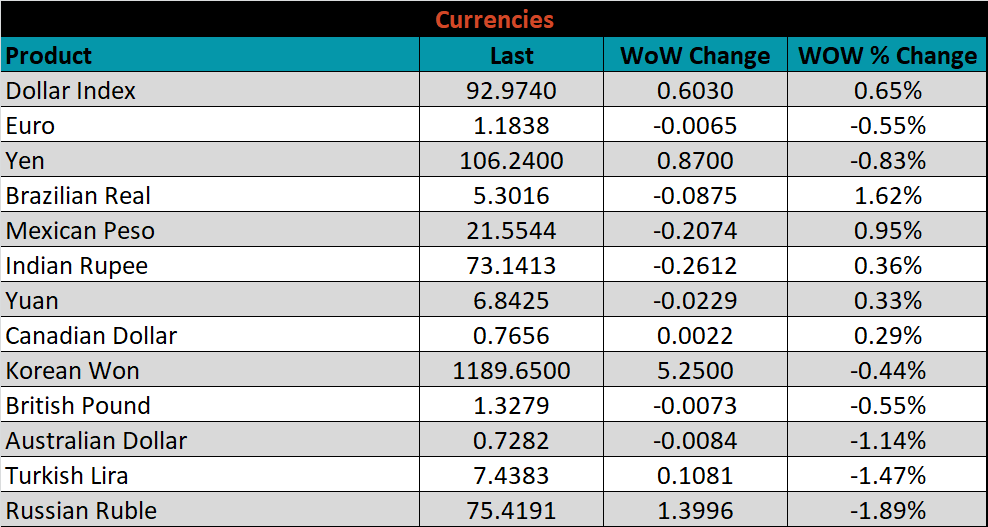
Task: Select the Yen product cell
Action: pyautogui.click(x=25, y=161)
